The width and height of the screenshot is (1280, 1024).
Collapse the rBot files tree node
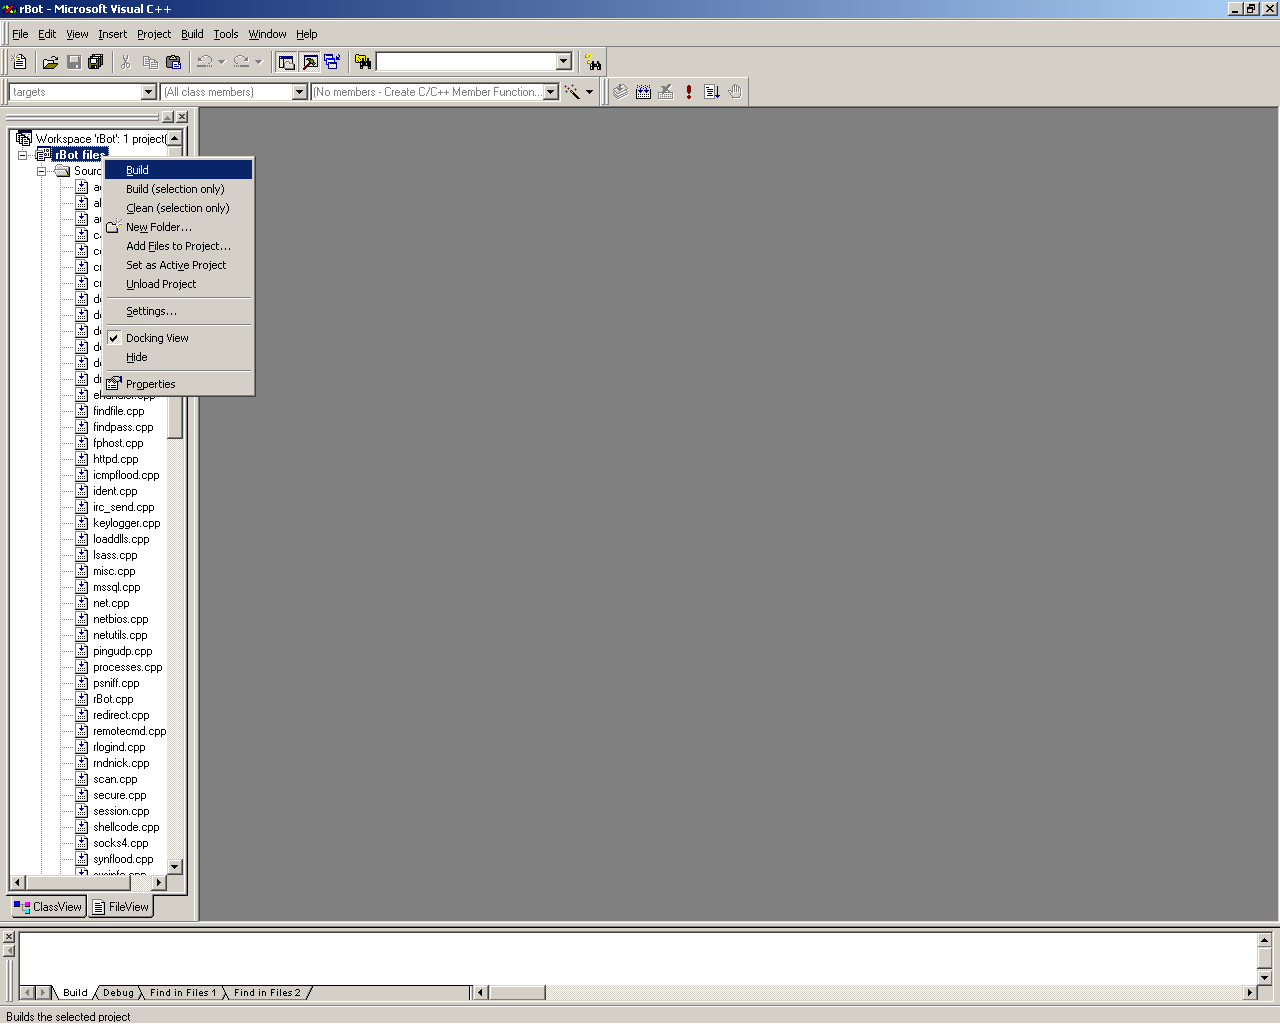(x=22, y=155)
